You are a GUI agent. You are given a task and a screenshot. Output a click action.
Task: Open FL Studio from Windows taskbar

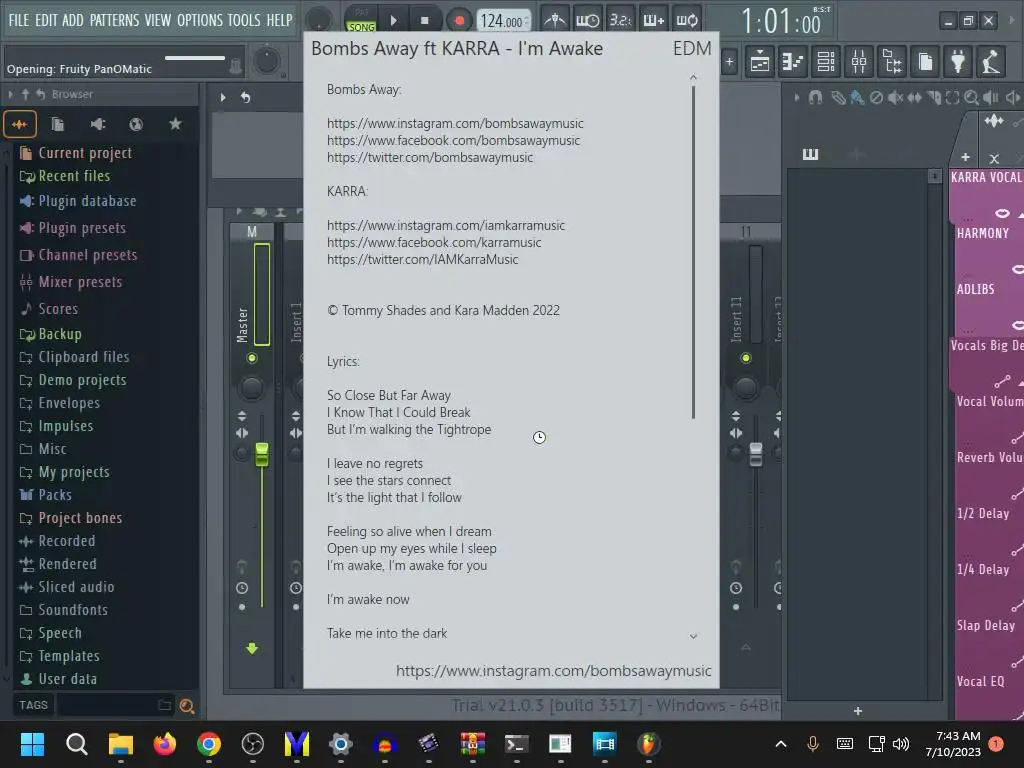648,743
